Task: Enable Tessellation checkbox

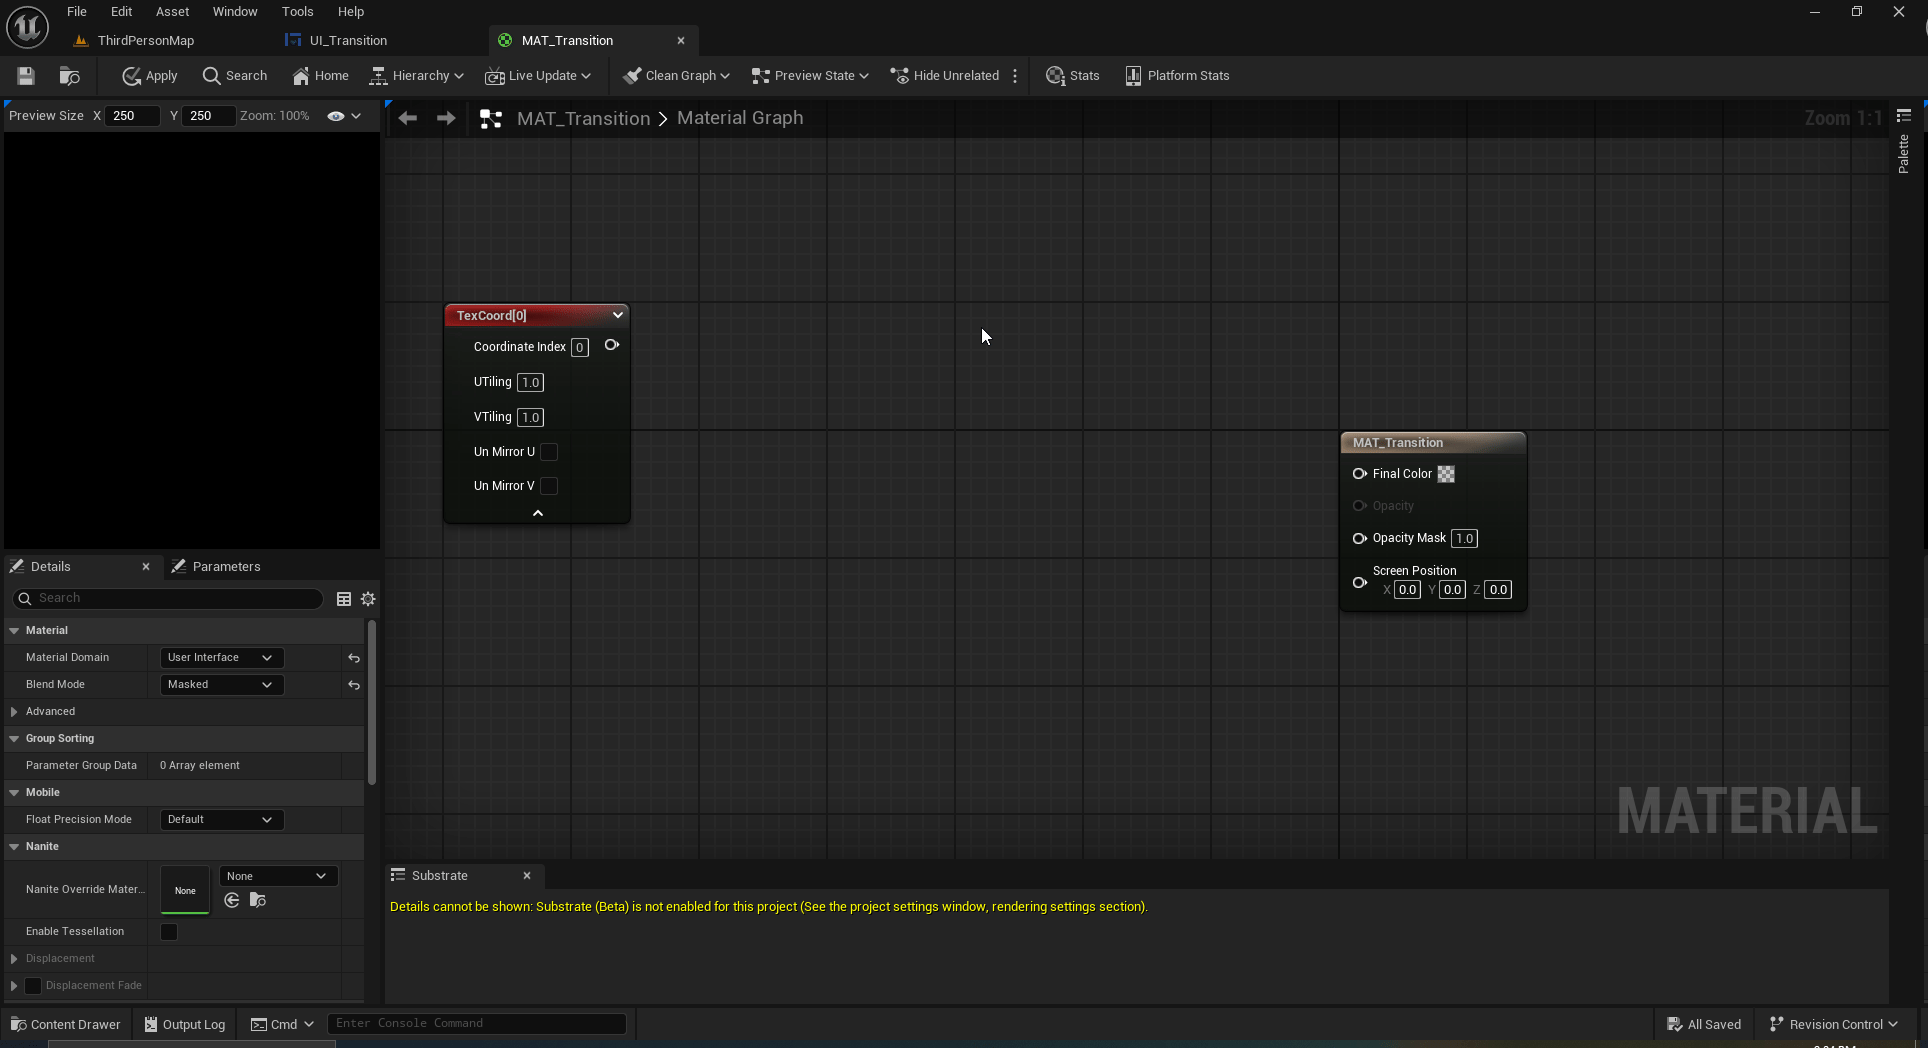Action: click(169, 932)
